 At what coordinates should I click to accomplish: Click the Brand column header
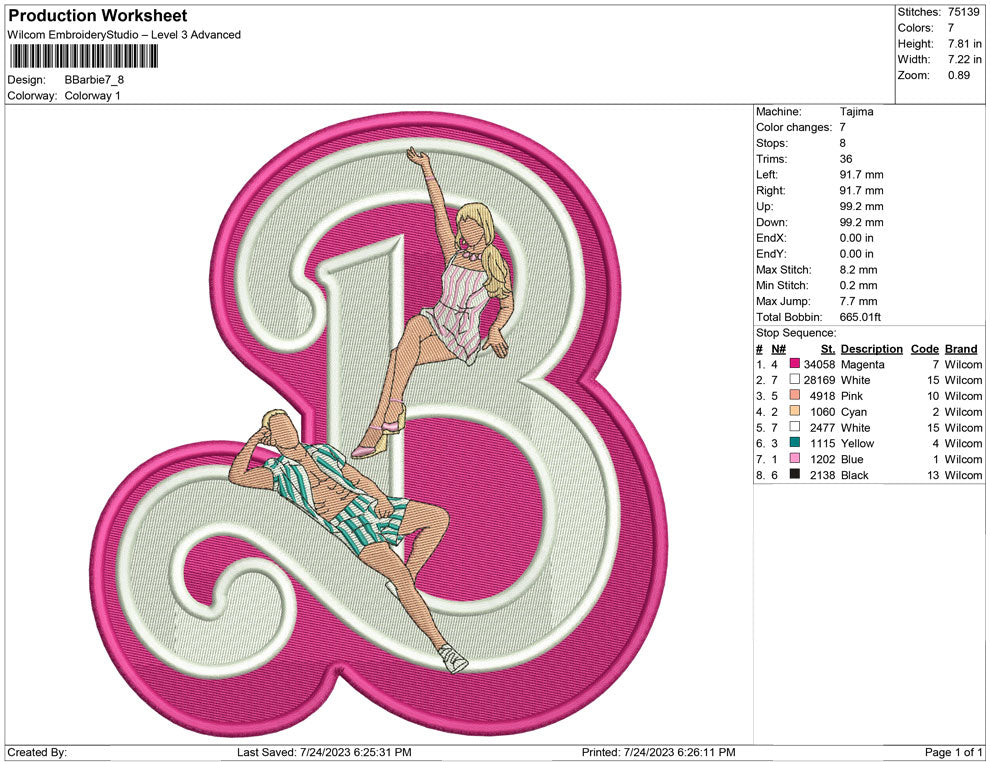(x=961, y=349)
